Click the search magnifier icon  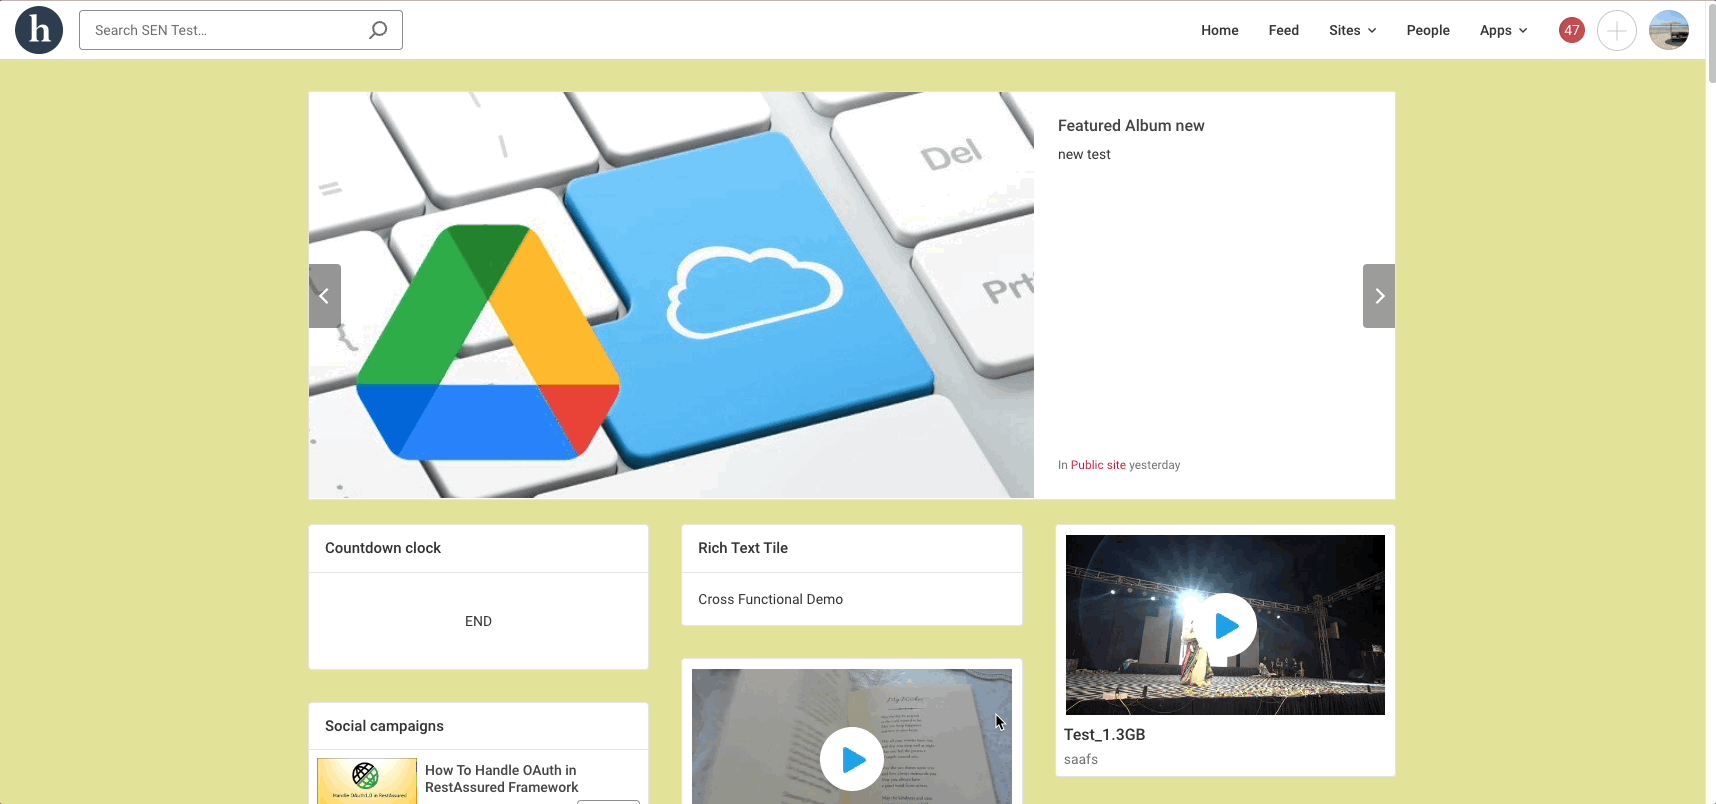(378, 30)
